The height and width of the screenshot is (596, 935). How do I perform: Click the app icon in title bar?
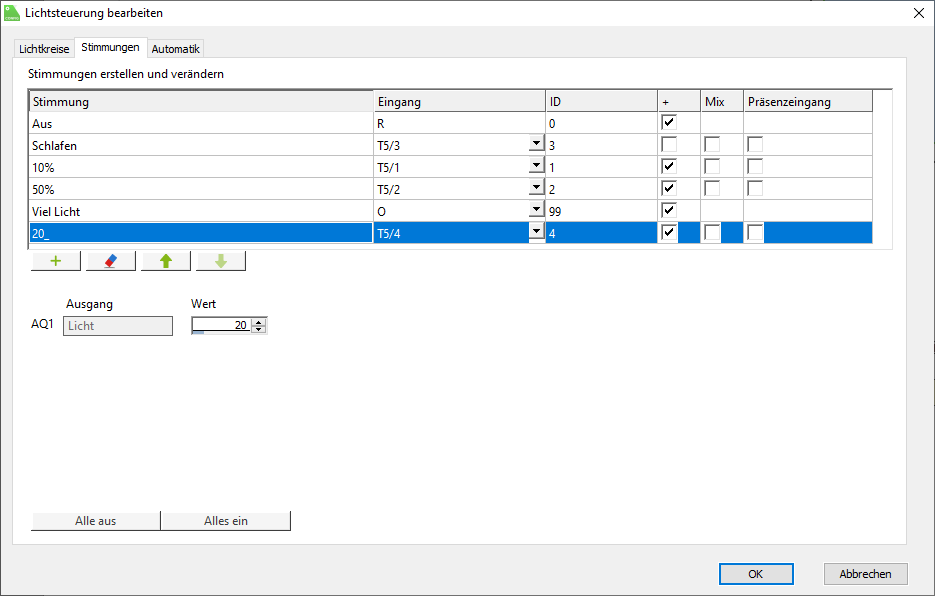[x=12, y=13]
